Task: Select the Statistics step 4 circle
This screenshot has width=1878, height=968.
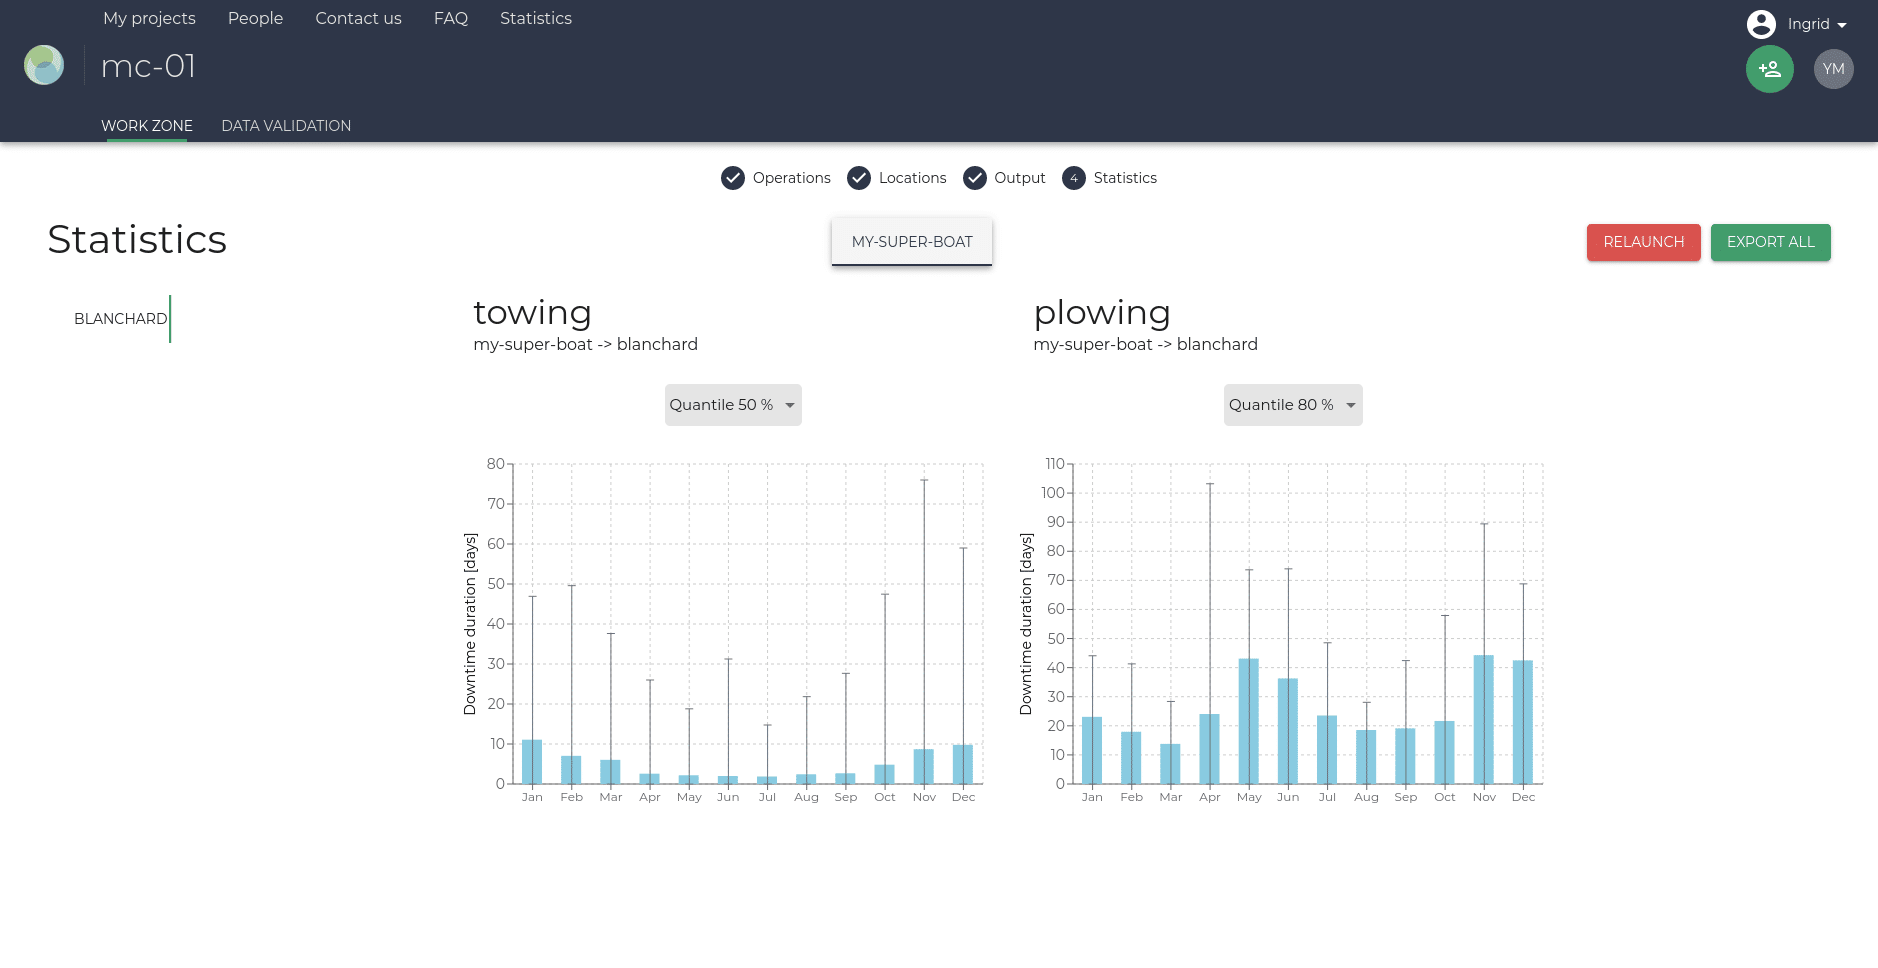Action: pos(1073,178)
